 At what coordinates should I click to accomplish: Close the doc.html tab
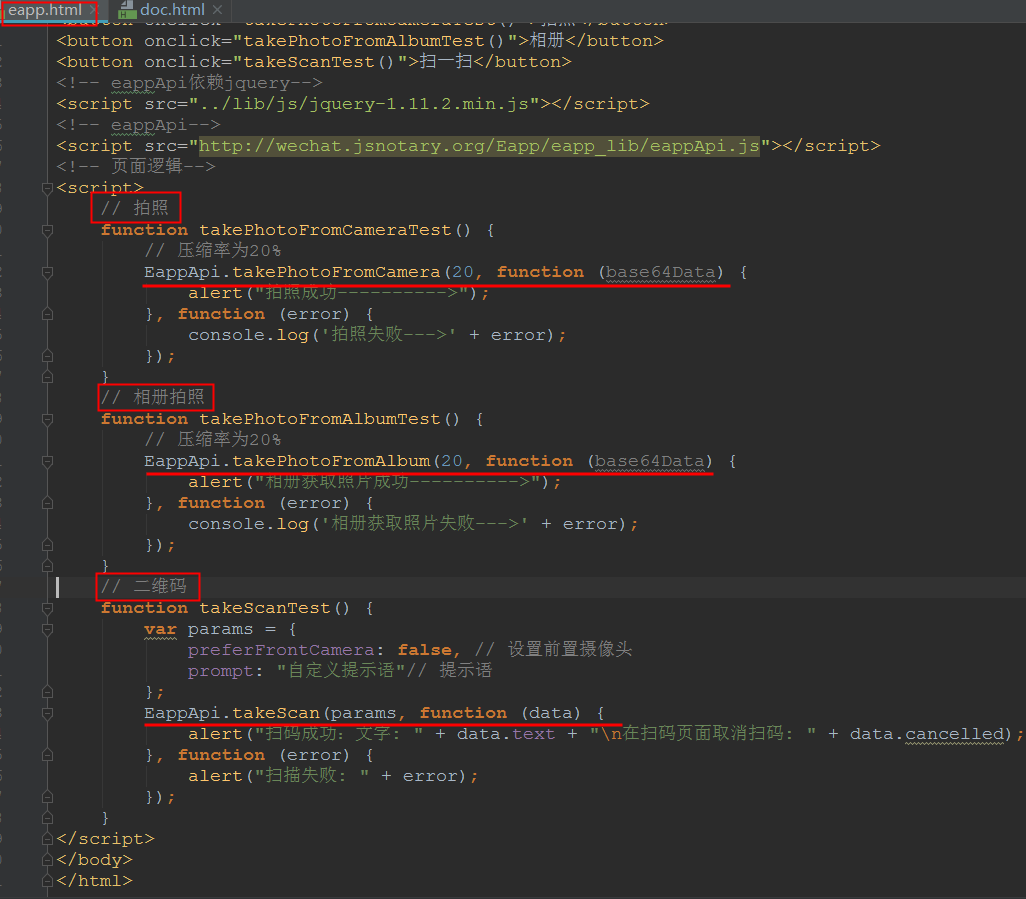point(217,10)
